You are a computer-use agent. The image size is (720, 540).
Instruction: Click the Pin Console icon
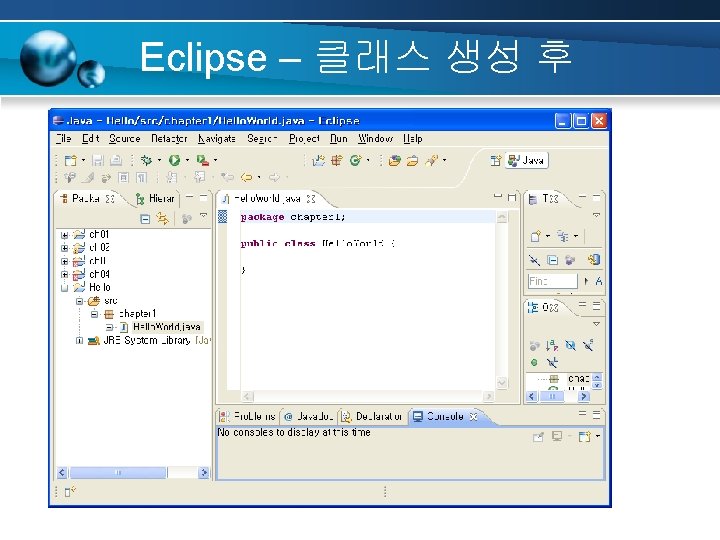pos(538,437)
